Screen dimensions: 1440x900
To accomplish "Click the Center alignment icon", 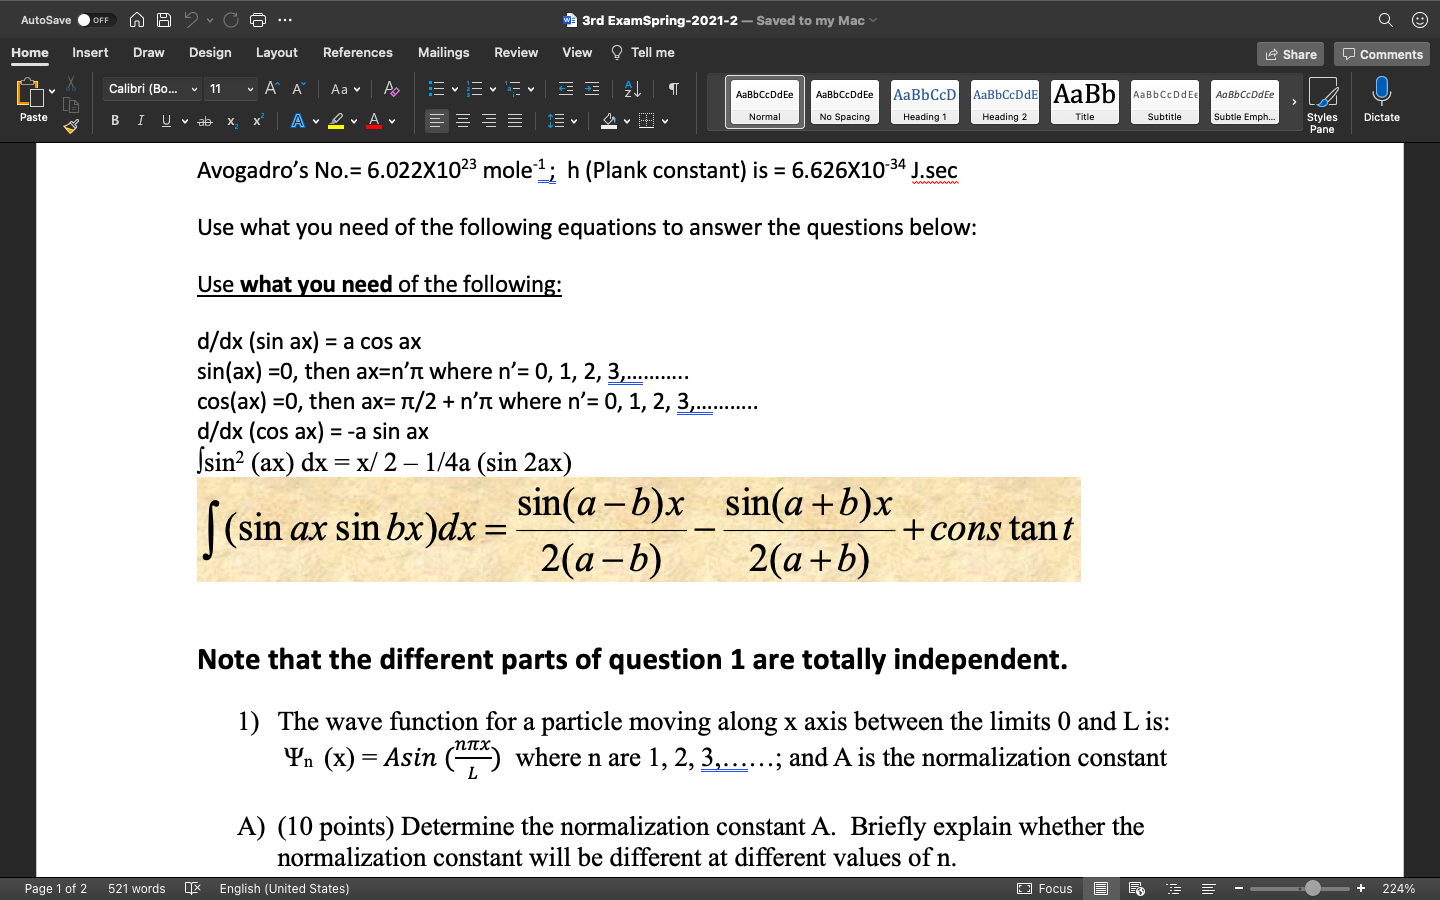I will (x=462, y=121).
